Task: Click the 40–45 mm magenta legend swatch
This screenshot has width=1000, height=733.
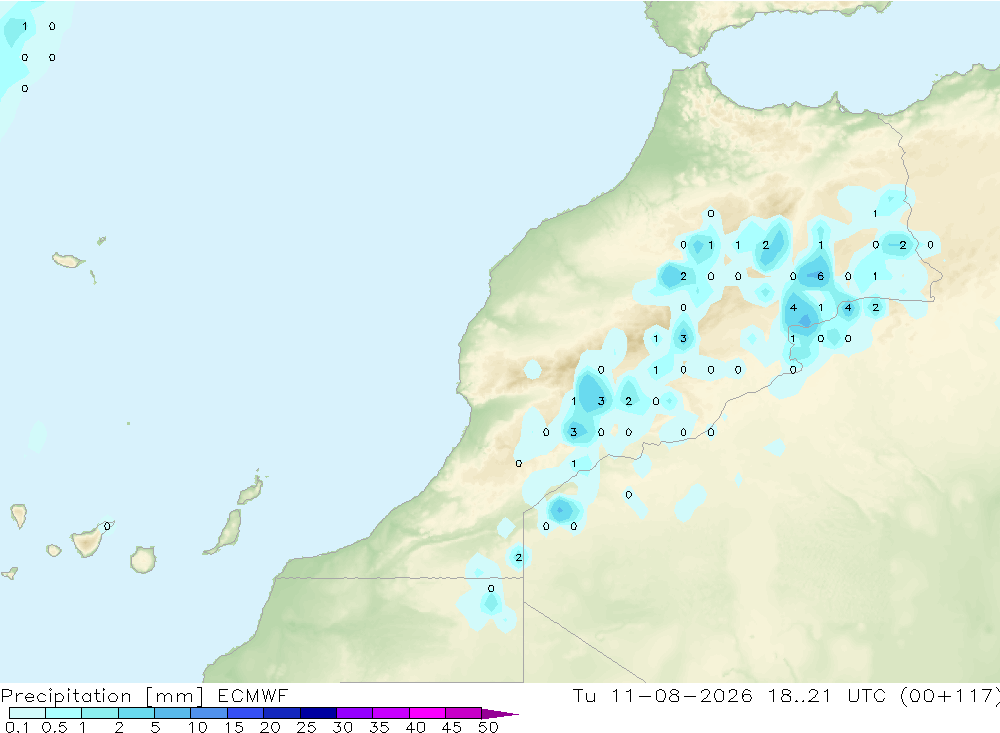Action: tap(427, 713)
